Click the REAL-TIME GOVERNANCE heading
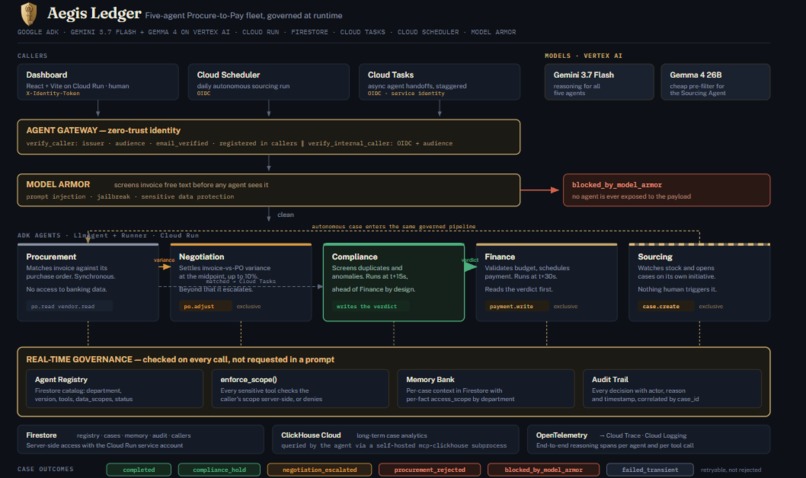 [180, 359]
